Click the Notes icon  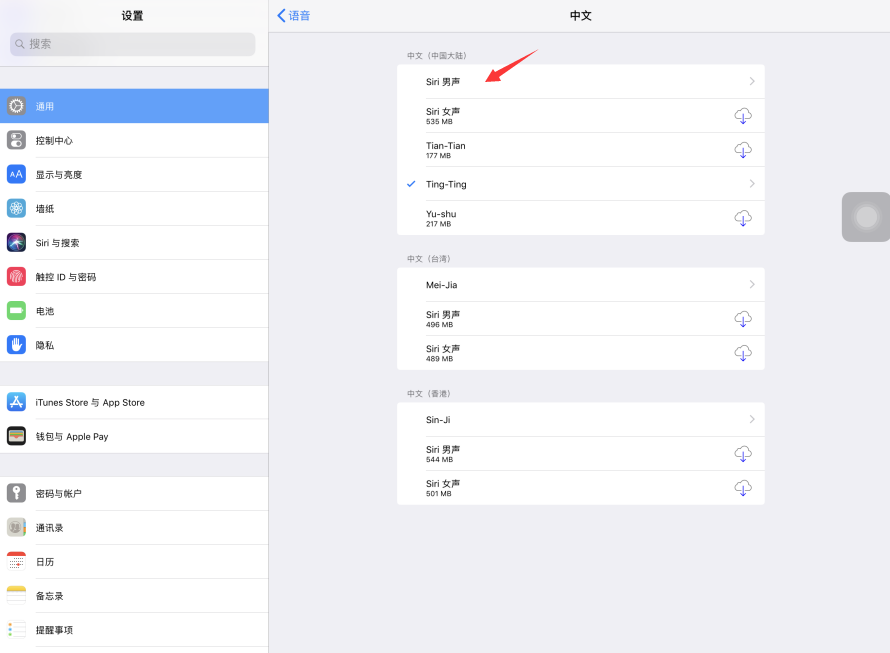point(16,595)
